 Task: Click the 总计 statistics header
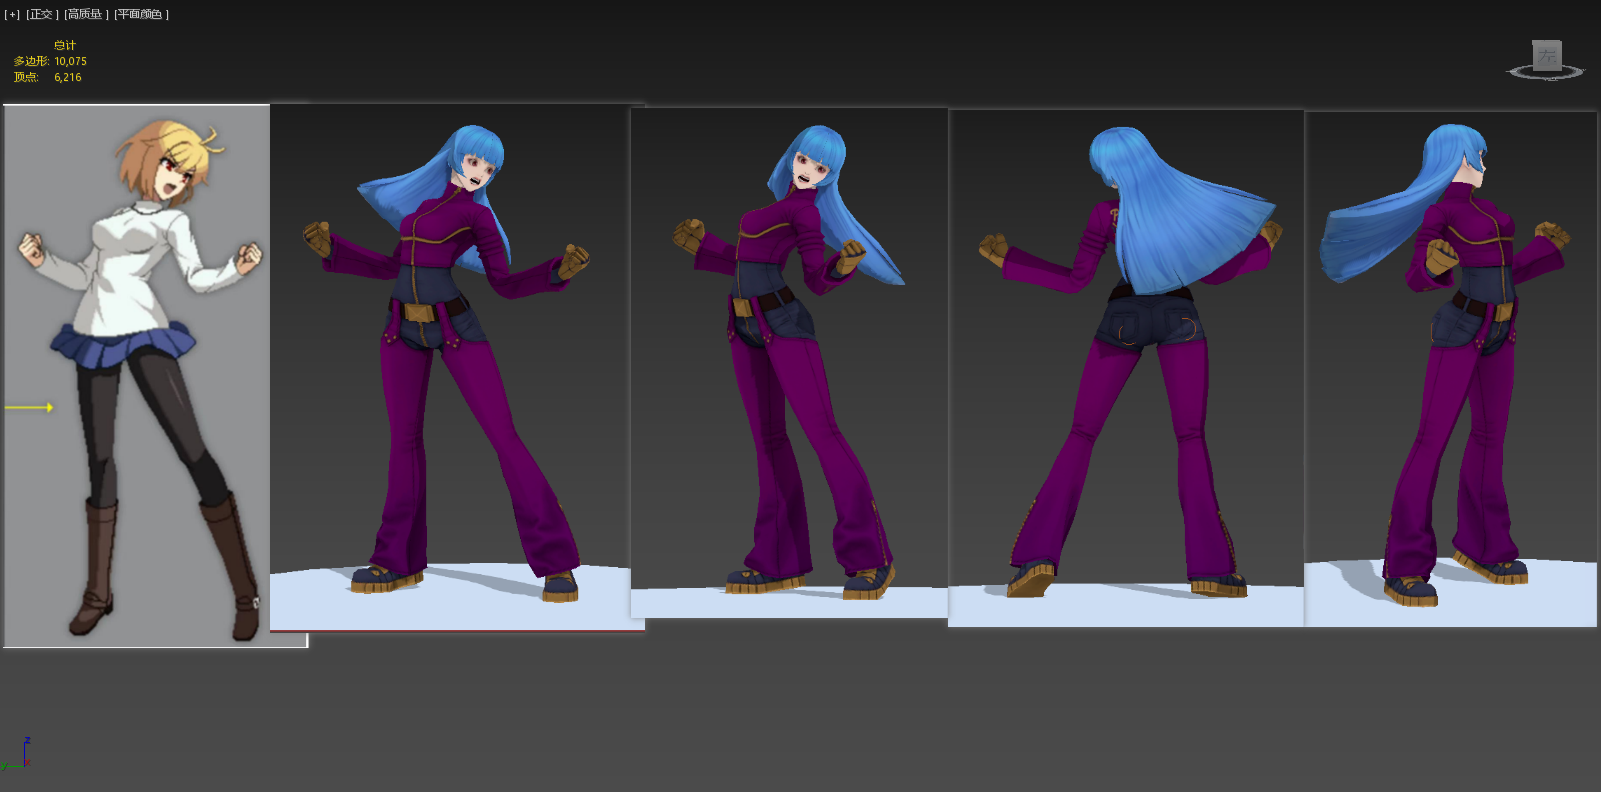(65, 45)
